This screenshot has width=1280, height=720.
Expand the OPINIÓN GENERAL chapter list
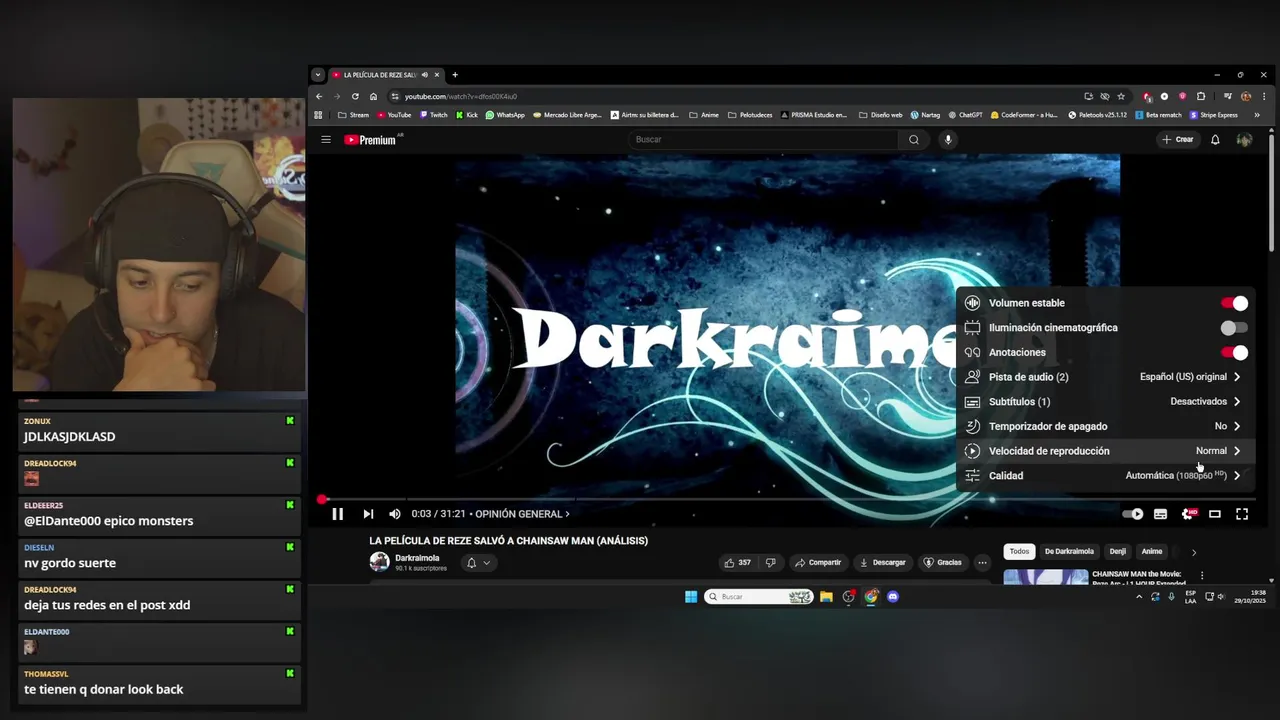(x=522, y=514)
